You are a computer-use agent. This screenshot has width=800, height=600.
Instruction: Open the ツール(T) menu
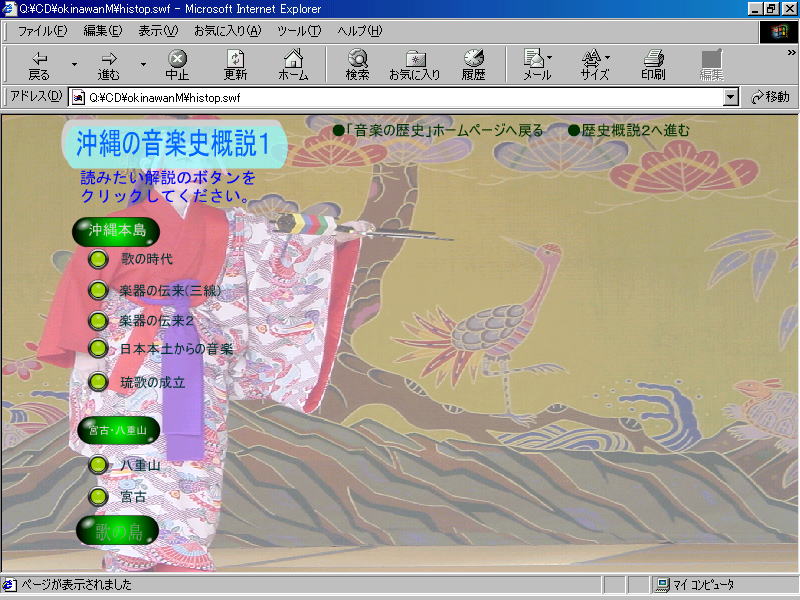299,31
